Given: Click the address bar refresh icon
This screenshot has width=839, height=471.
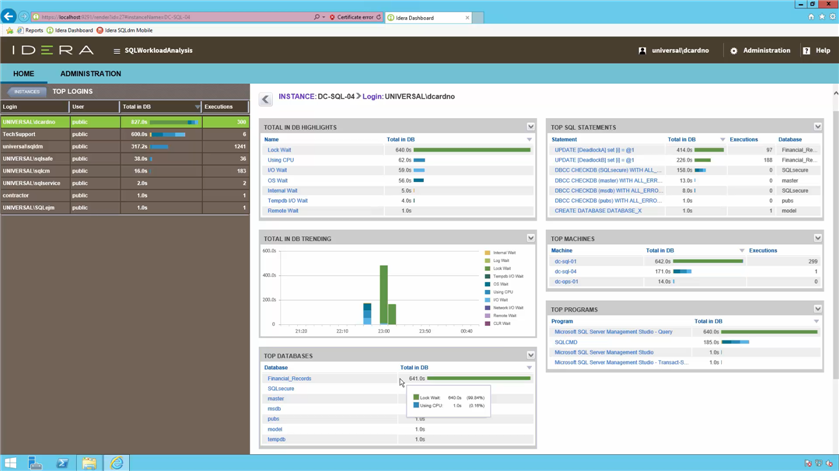Looking at the screenshot, I should (x=378, y=17).
